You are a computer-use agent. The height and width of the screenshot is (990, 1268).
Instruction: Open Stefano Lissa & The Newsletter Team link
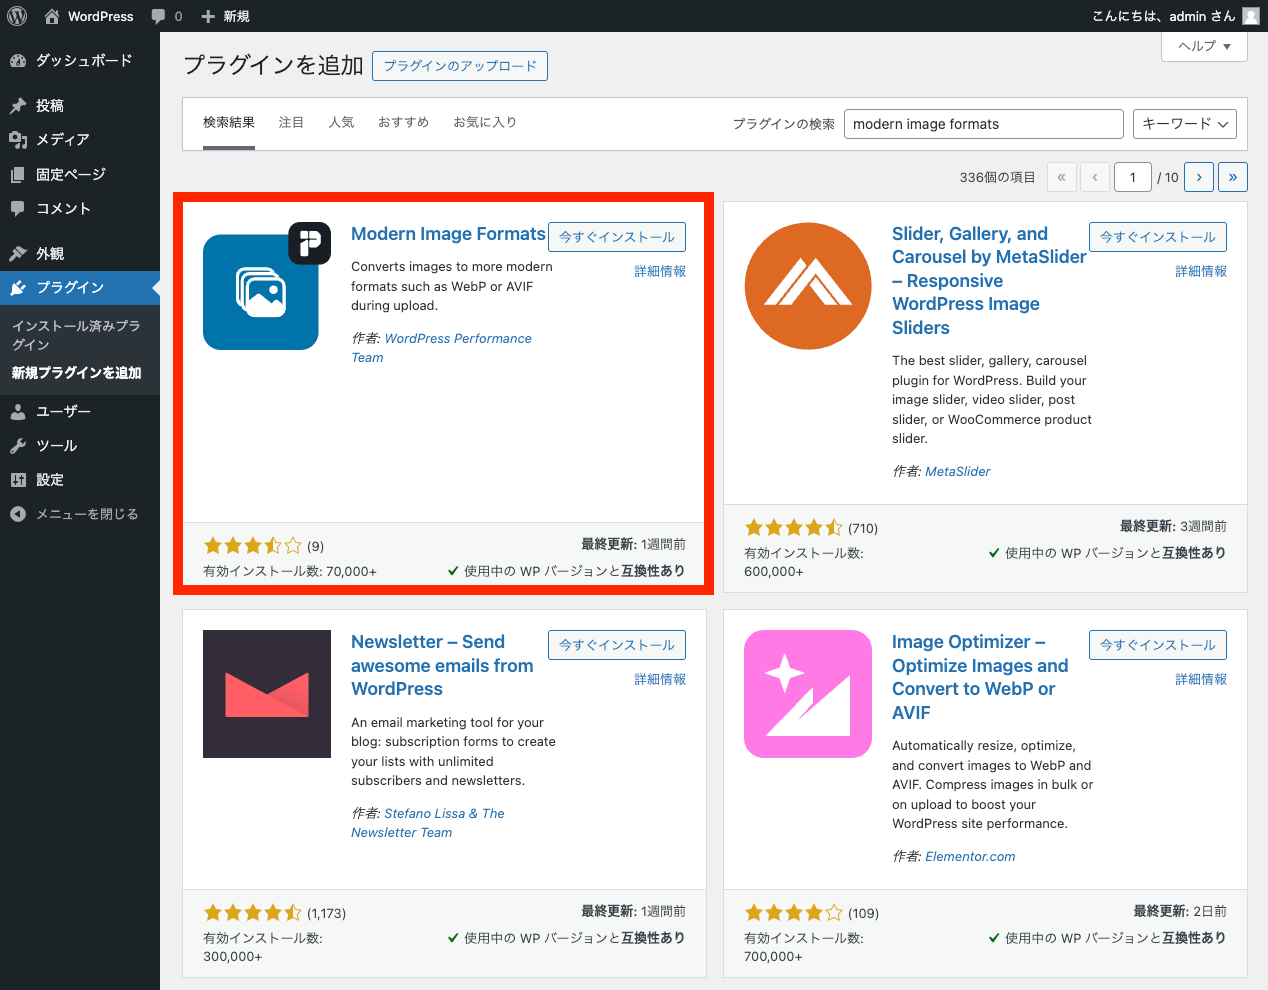click(x=428, y=823)
